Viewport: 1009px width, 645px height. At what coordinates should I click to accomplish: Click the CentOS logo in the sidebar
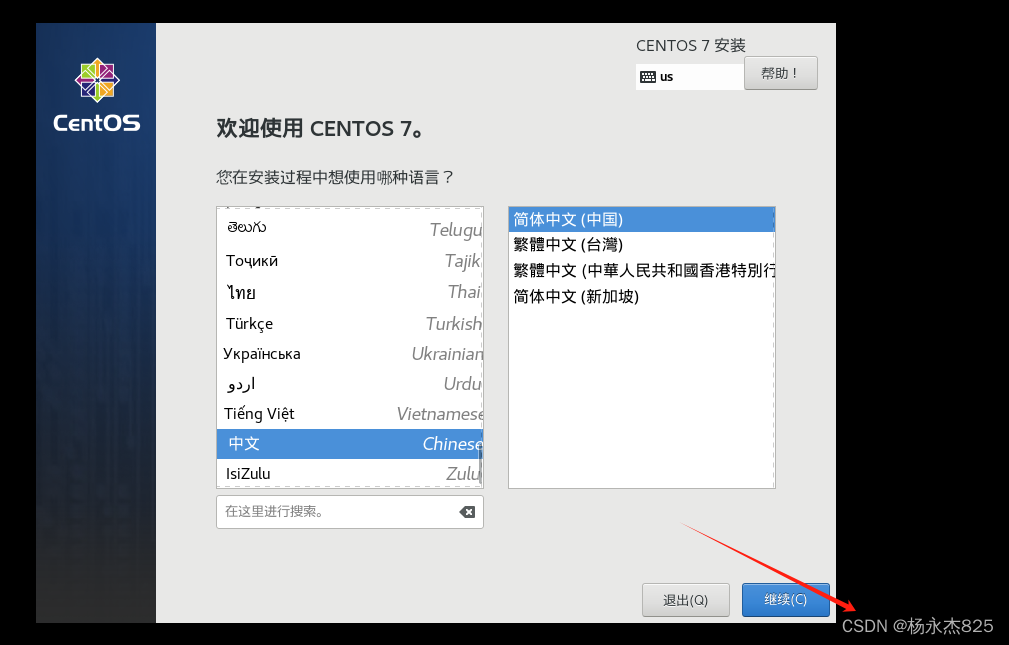[x=97, y=95]
